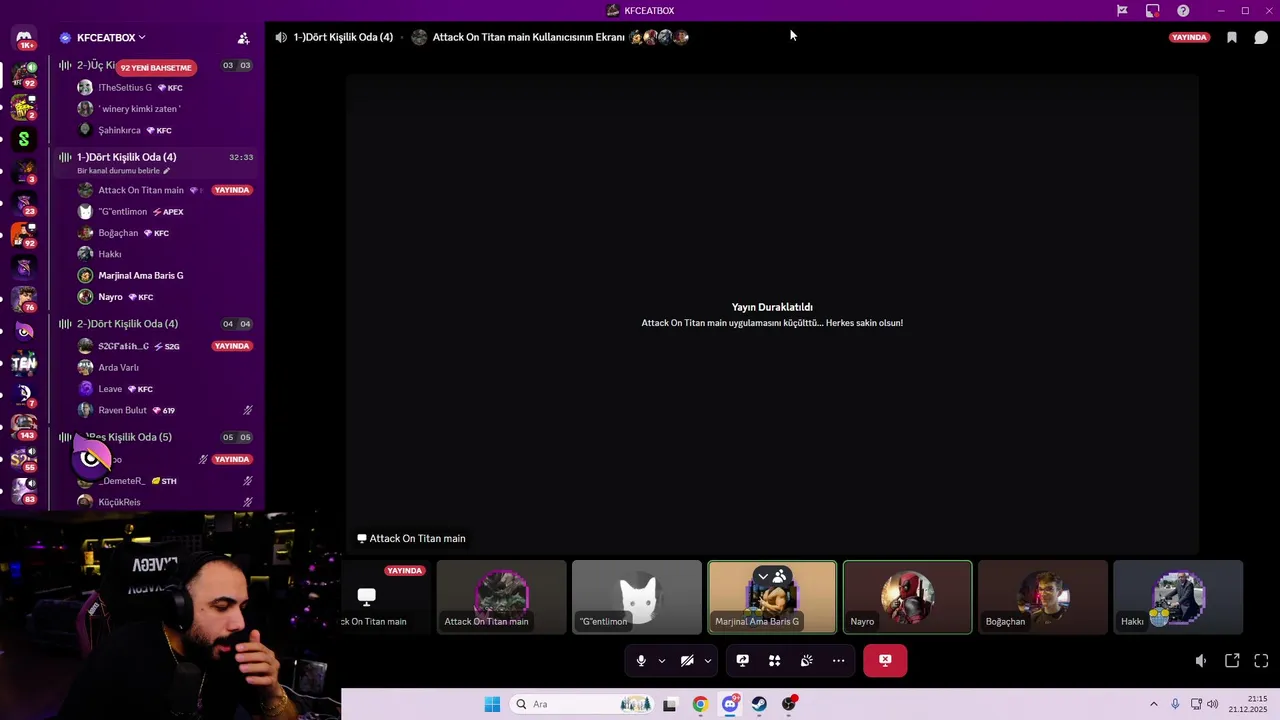Select Hakkı in voice channel list
This screenshot has width=1280, height=720.
point(110,254)
